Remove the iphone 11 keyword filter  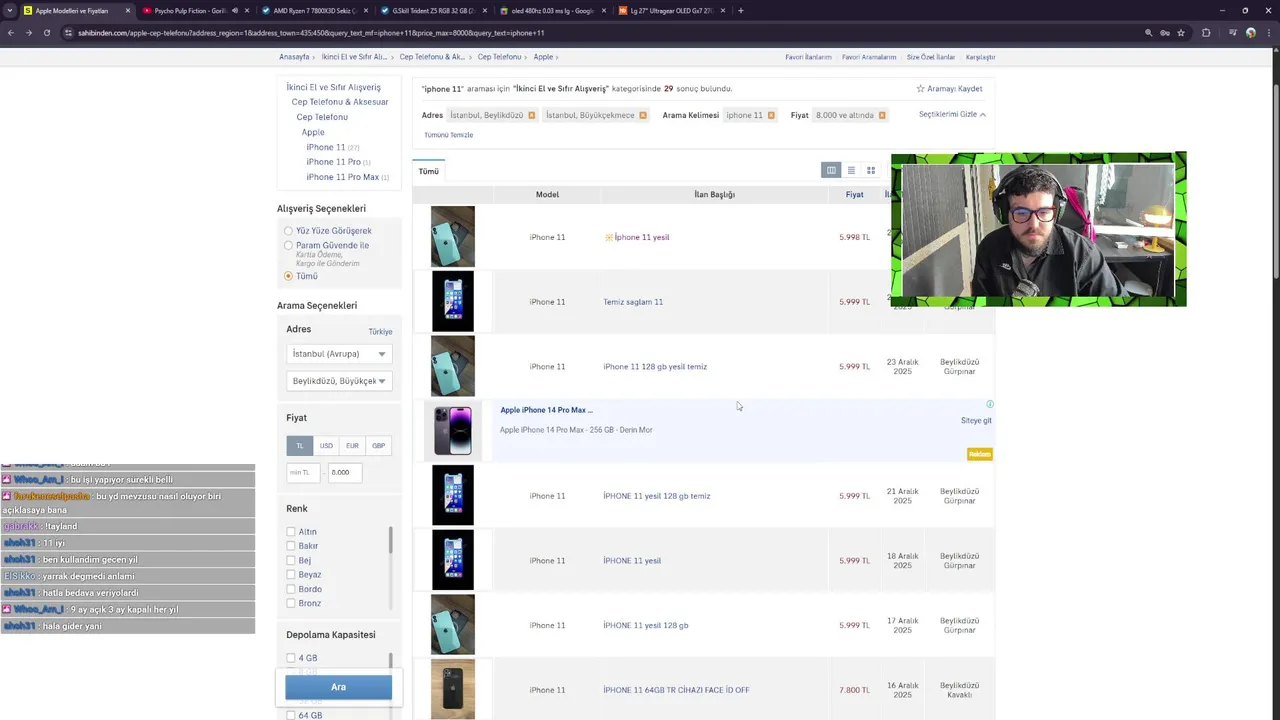click(x=771, y=115)
